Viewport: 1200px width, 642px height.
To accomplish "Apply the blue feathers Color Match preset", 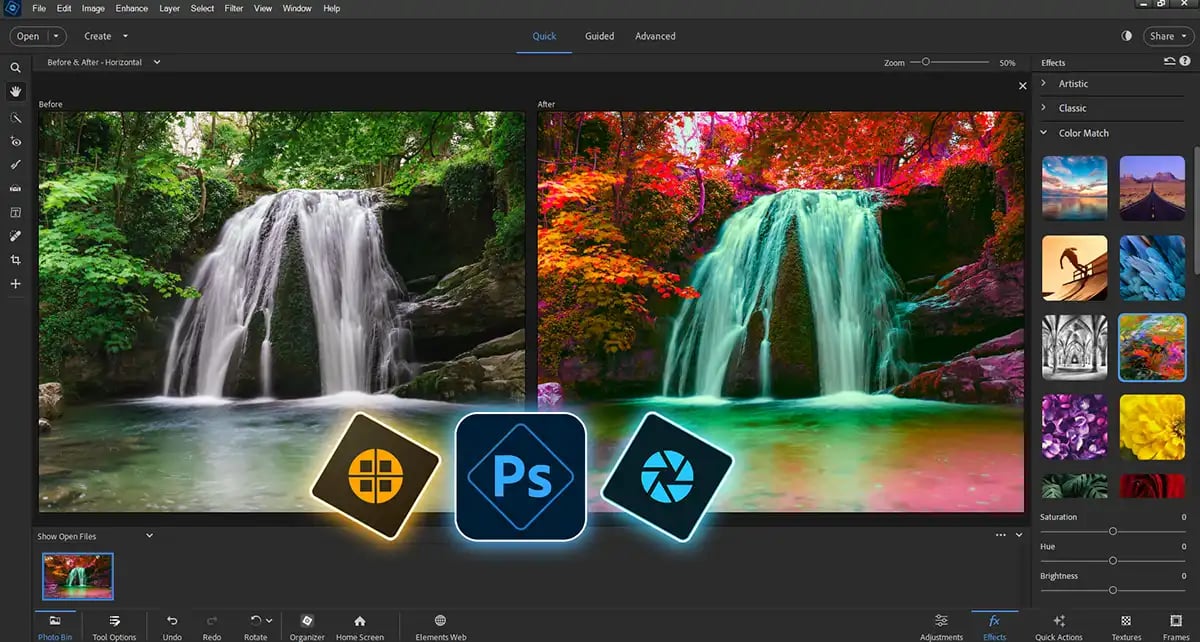I will pyautogui.click(x=1152, y=267).
